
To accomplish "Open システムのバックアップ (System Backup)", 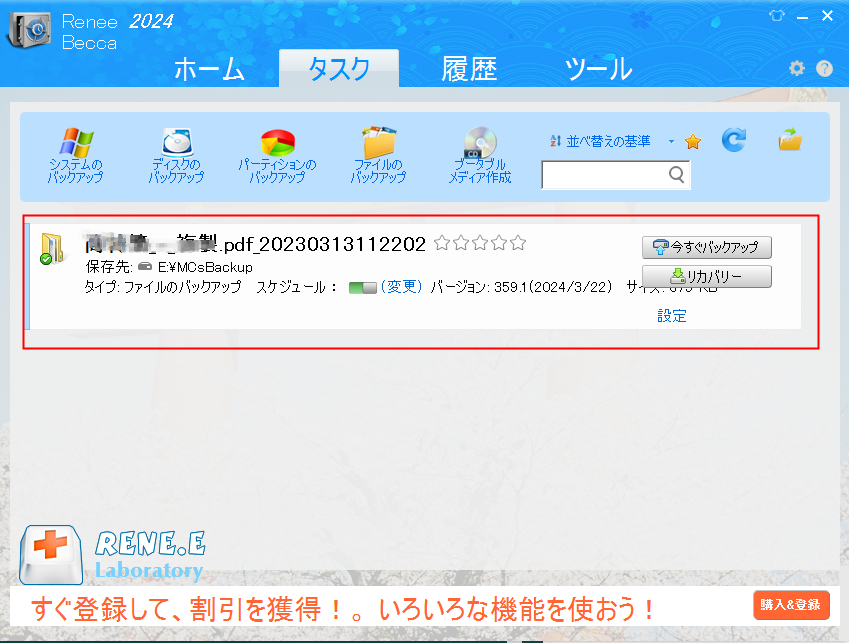I will (75, 155).
